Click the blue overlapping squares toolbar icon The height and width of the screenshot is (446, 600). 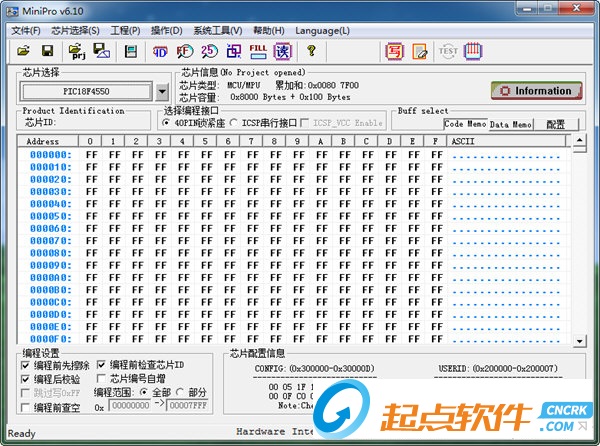click(234, 51)
